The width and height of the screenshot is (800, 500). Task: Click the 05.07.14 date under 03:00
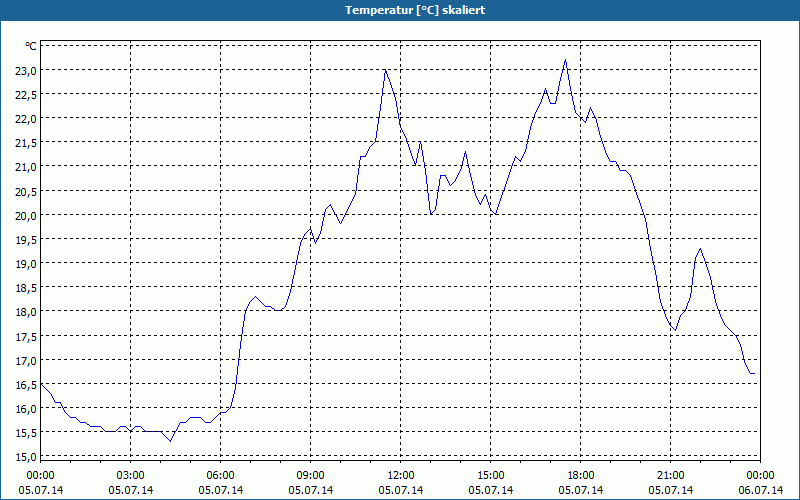pos(131,490)
